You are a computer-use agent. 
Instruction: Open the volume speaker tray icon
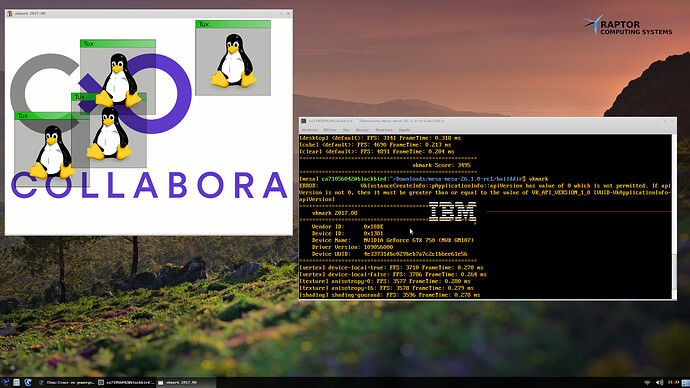(659, 382)
